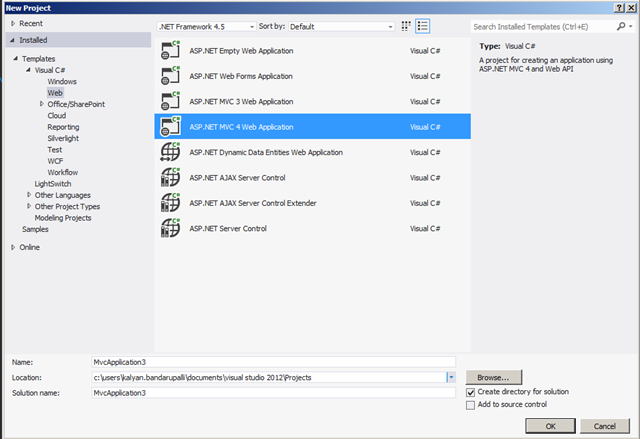Select the Samples tree item
Viewport: 640px width, 439px height.
[x=35, y=229]
